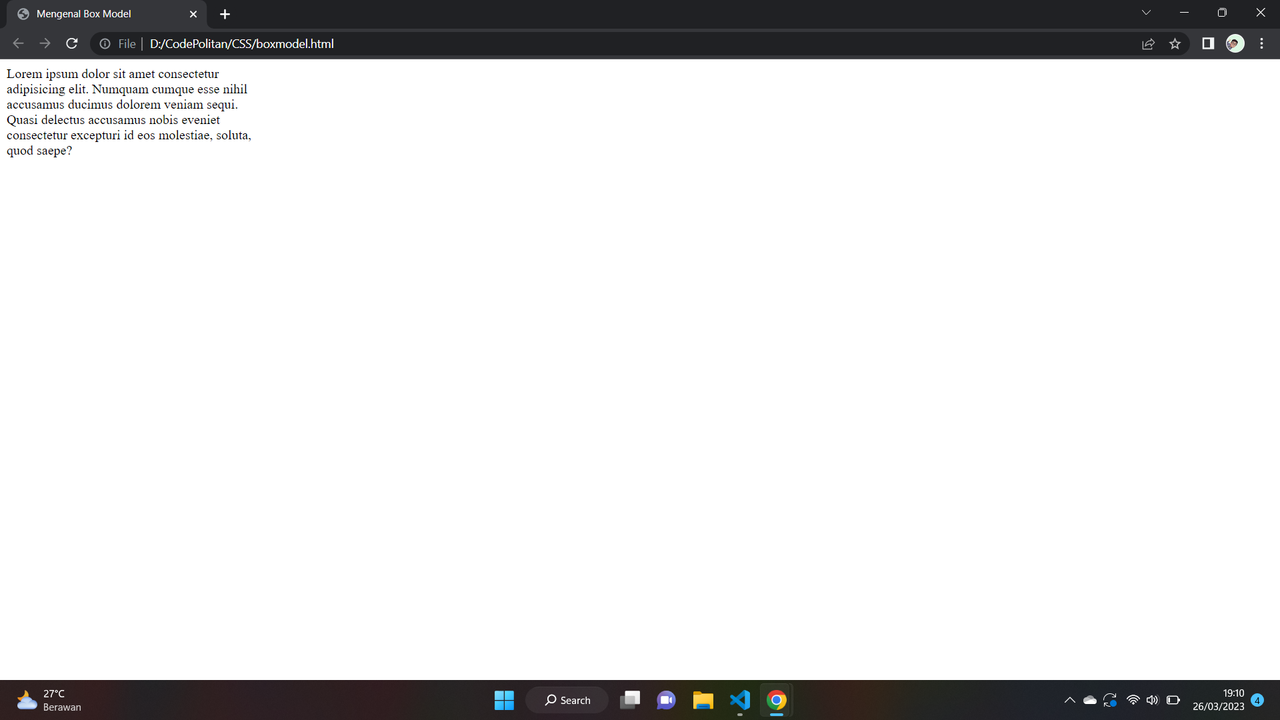This screenshot has height=720, width=1280.
Task: Toggle the Chrome side panel
Action: point(1207,43)
